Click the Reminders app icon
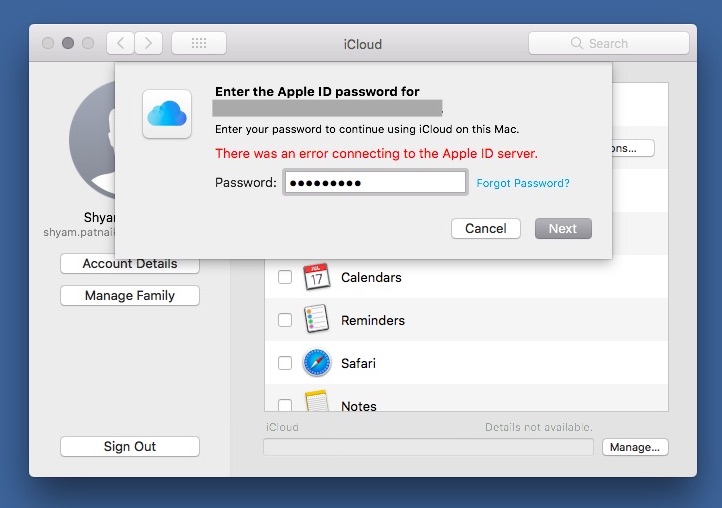 pyautogui.click(x=316, y=319)
